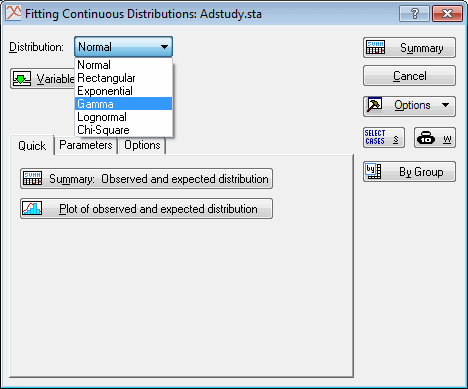Select Normal in the distribution list
The height and width of the screenshot is (389, 468).
point(123,65)
